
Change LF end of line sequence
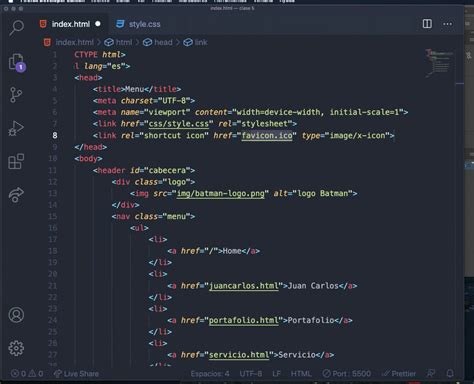pyautogui.click(x=276, y=374)
